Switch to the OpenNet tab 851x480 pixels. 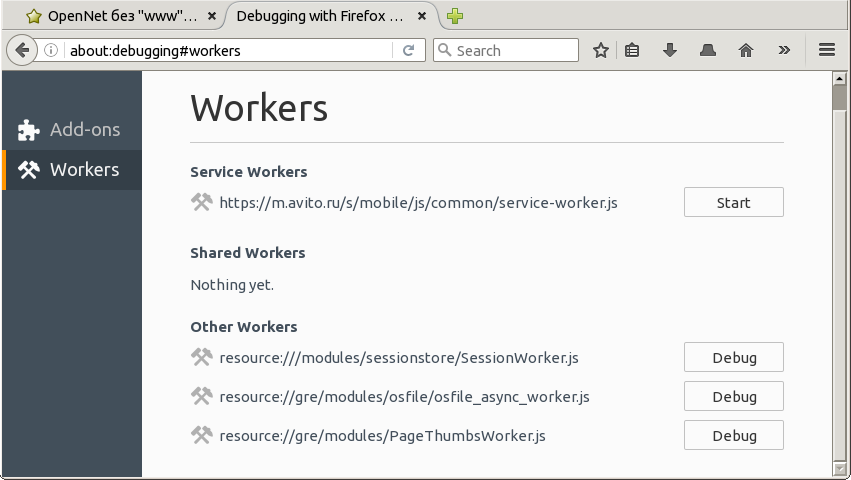[112, 16]
